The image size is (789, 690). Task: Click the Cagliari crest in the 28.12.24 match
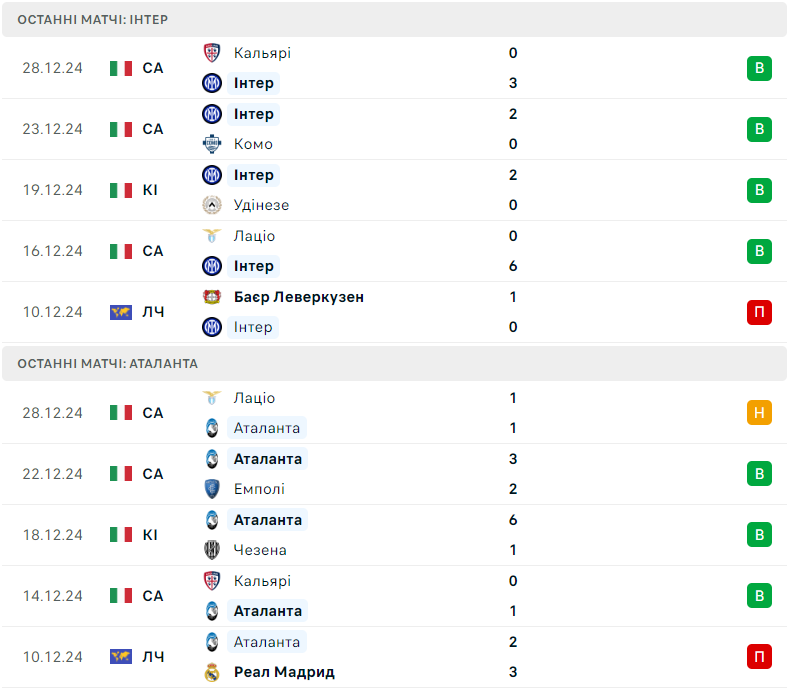coord(211,53)
